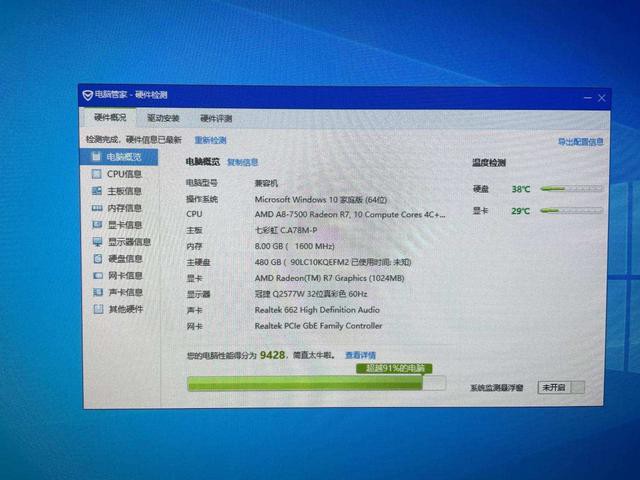
Task: Click the shield logo in title bar
Action: (87, 96)
